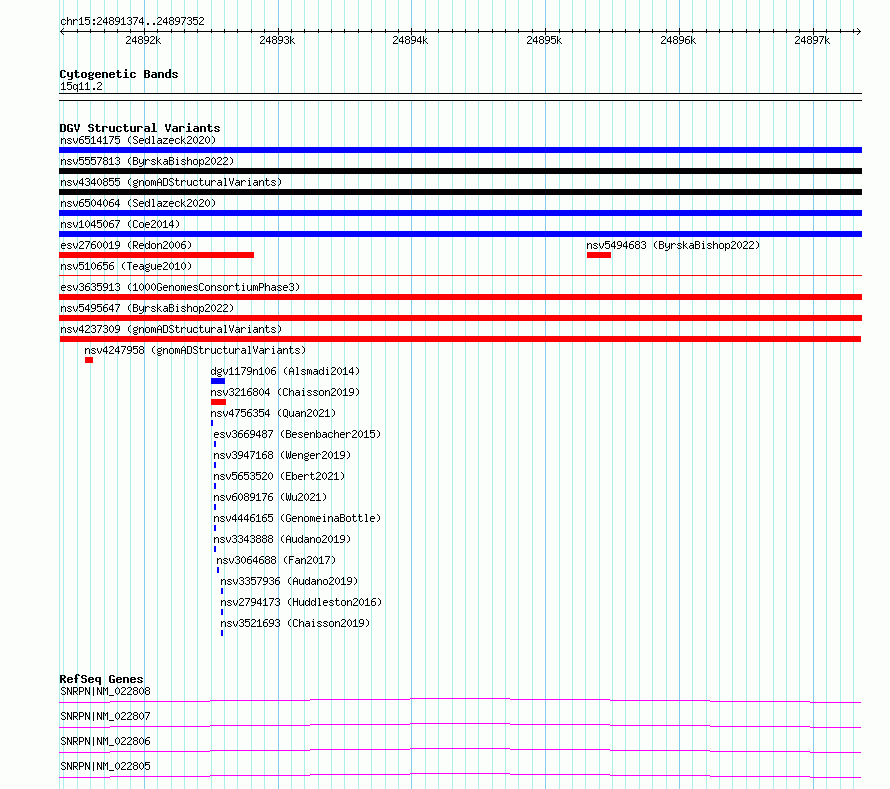Click the small red bar under nsv5494683
890x789 pixels.
tap(599, 255)
